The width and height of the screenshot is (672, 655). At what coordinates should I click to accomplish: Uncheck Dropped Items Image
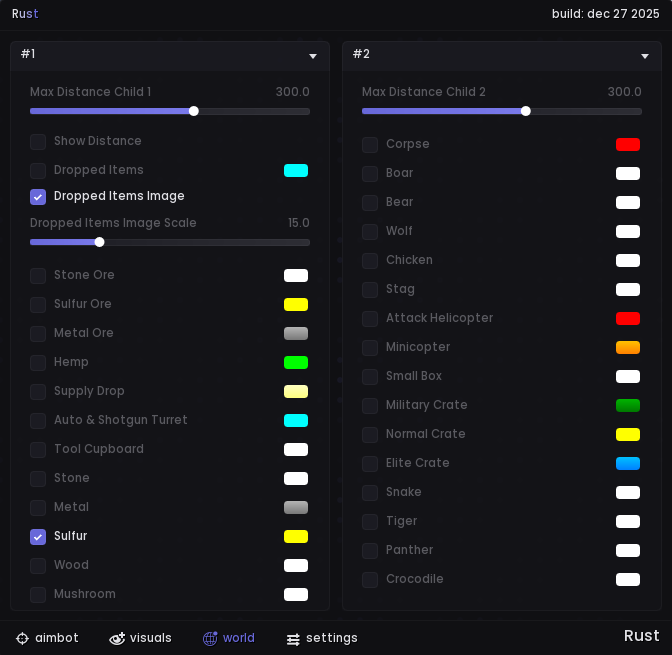(x=38, y=197)
